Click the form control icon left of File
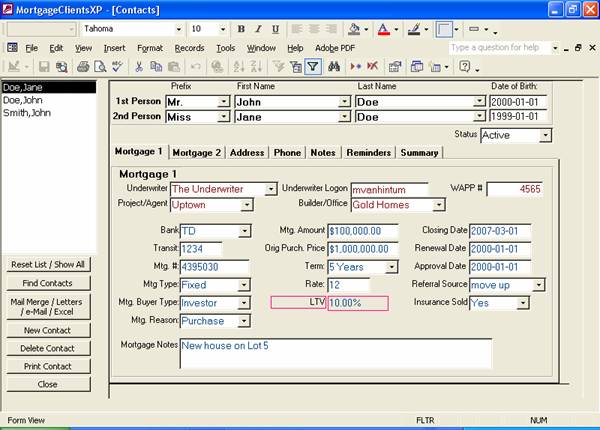The height and width of the screenshot is (430, 600). 12,47
